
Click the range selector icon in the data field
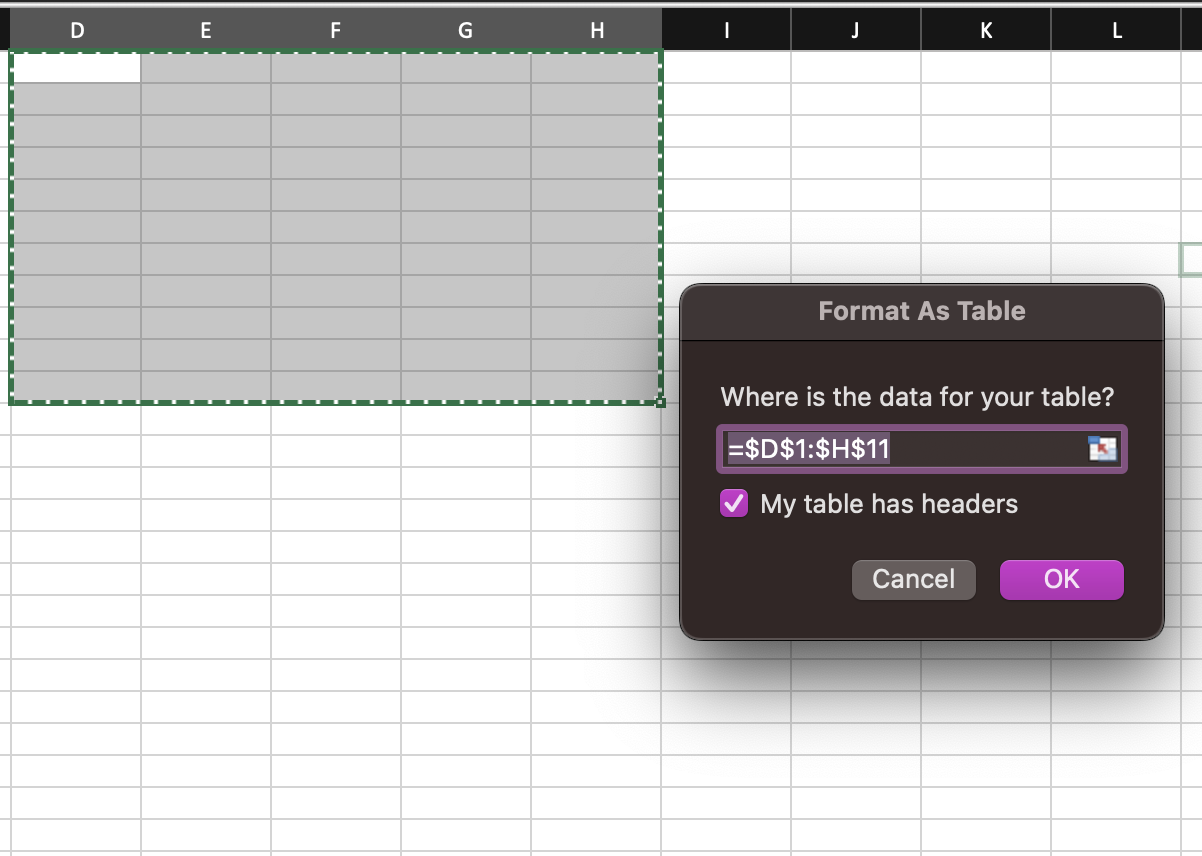pos(1101,449)
